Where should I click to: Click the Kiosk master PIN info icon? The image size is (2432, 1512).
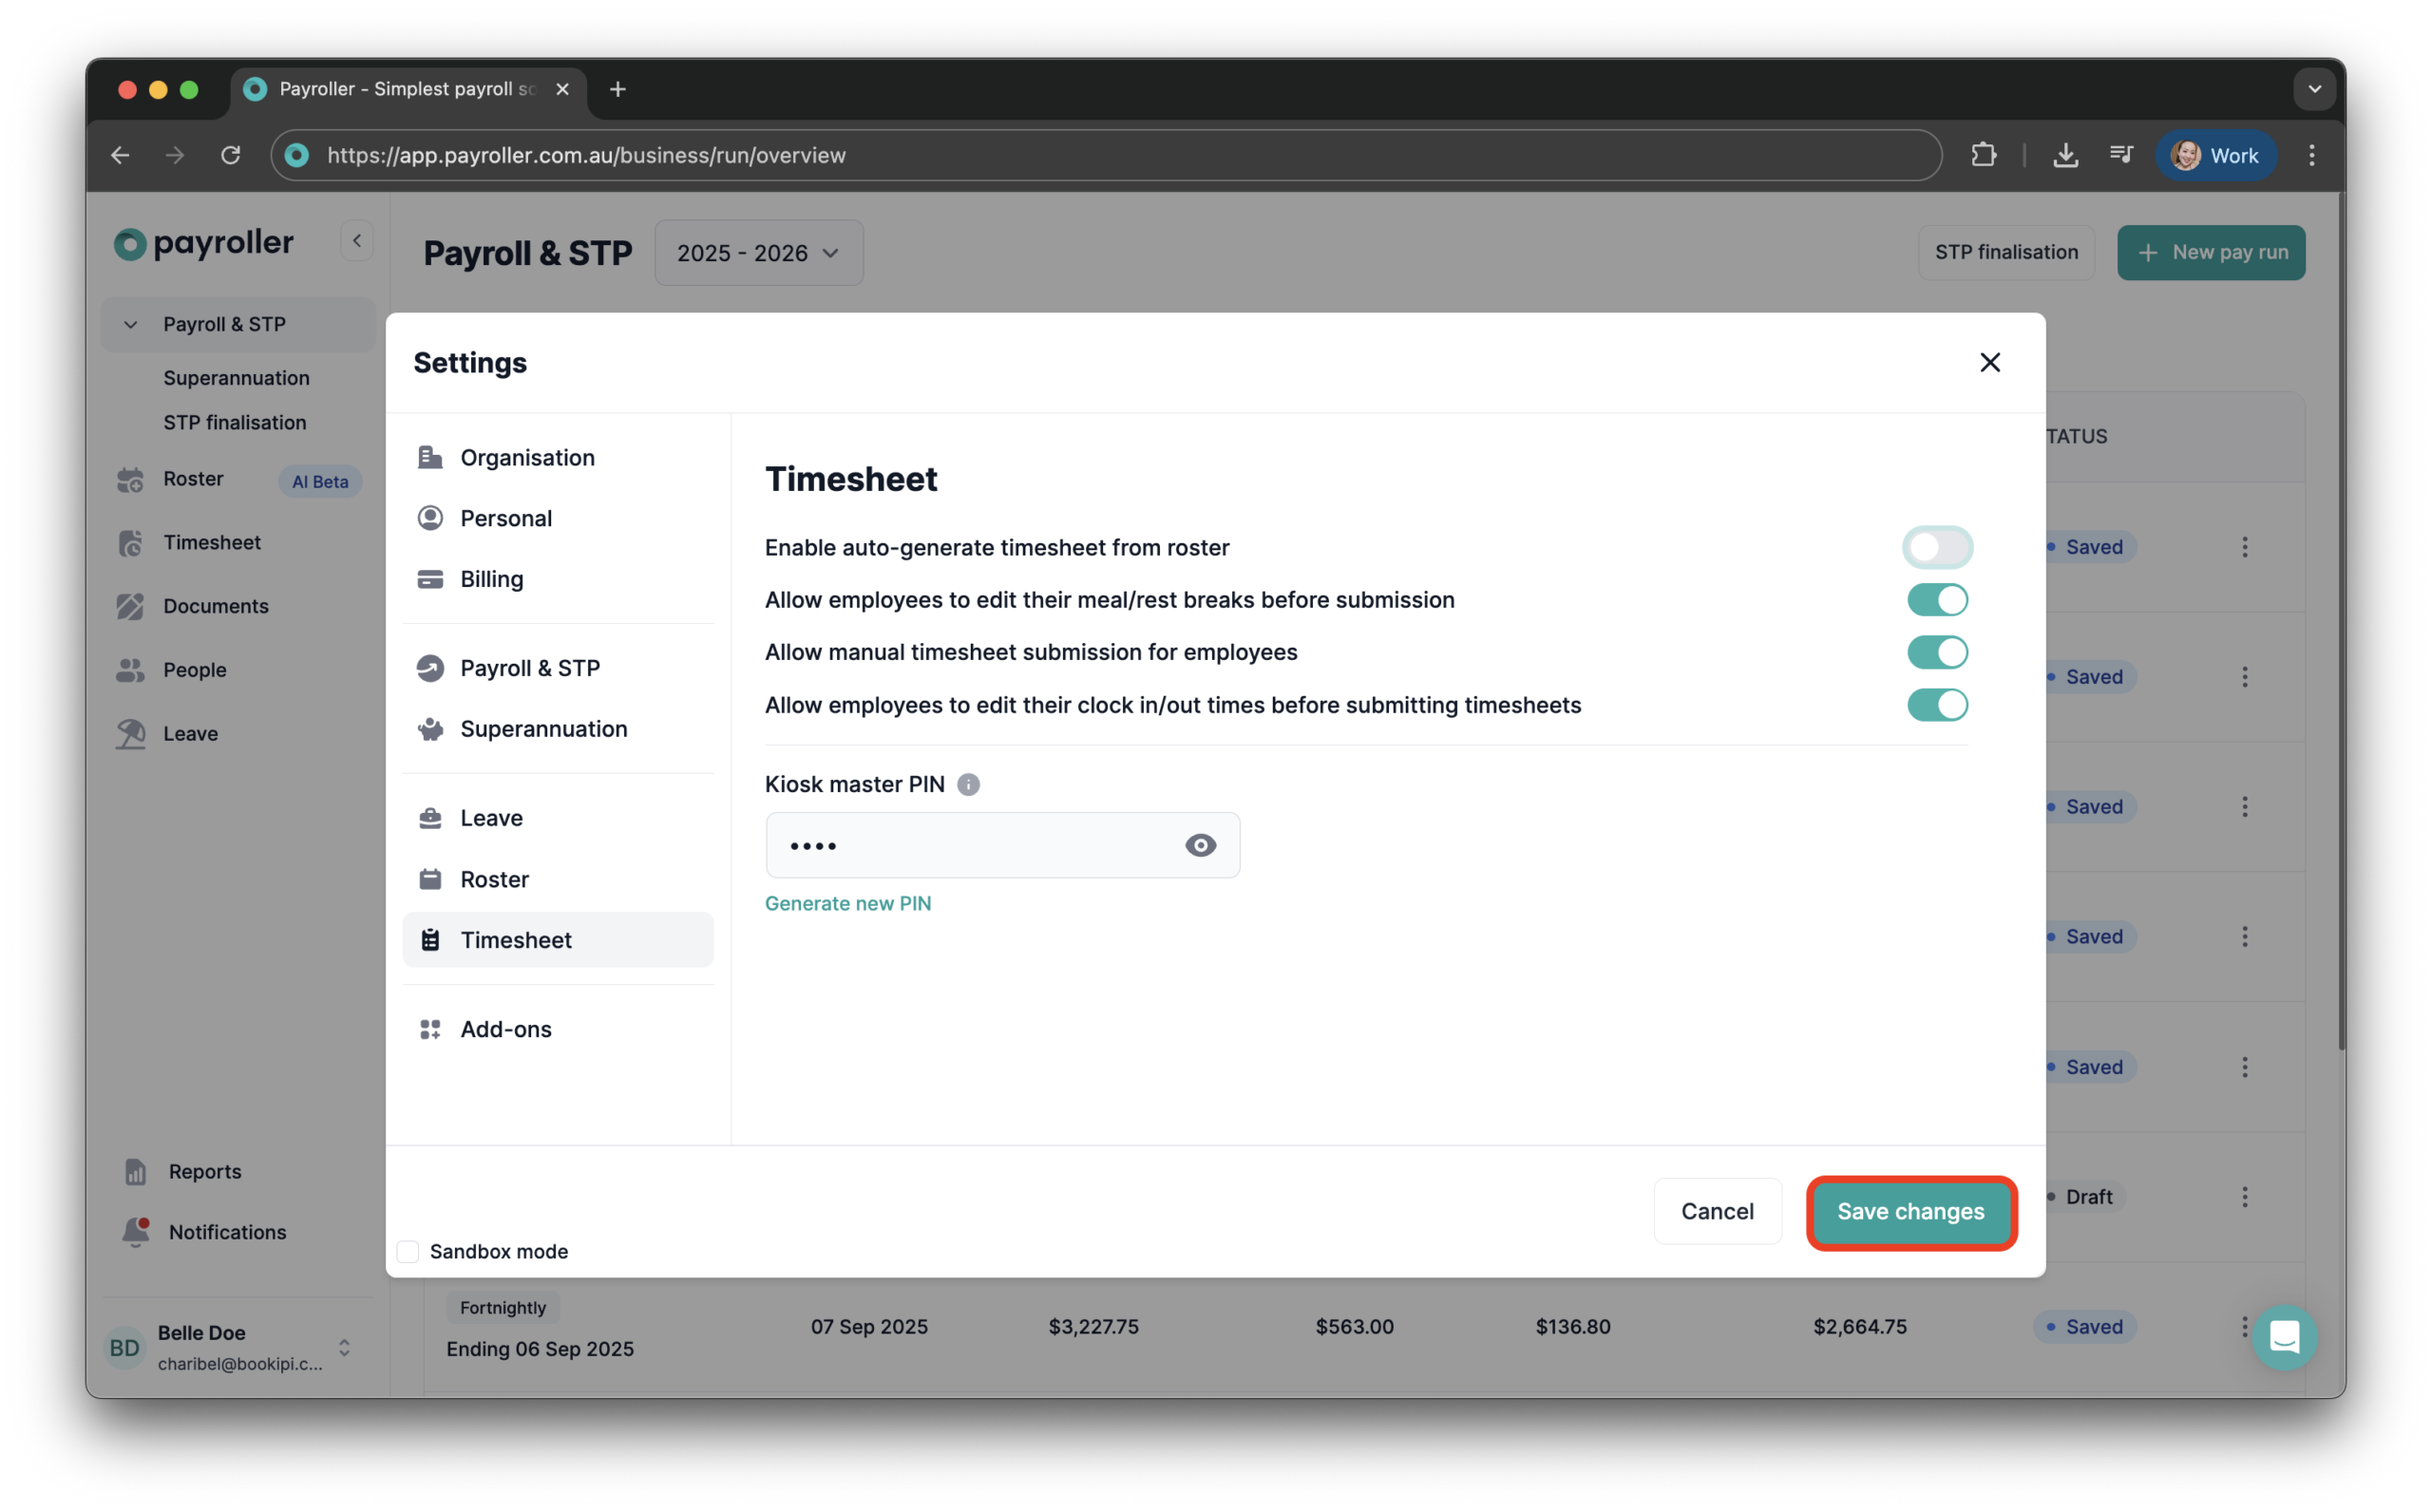[968, 784]
